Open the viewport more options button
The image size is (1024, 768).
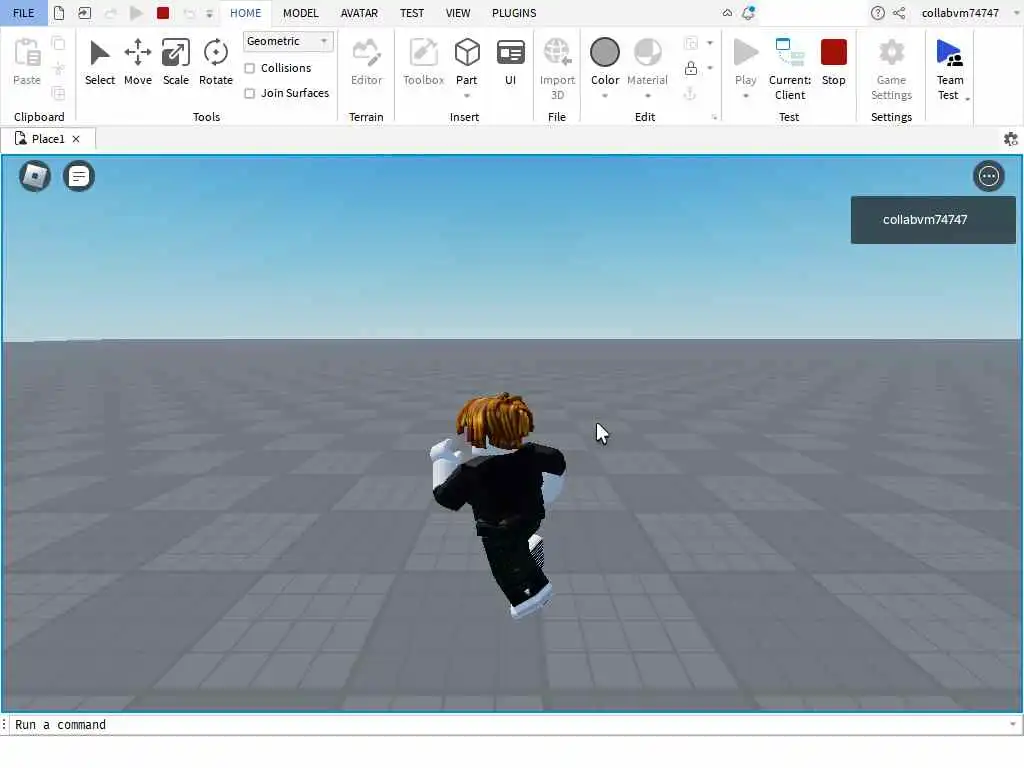pos(988,176)
